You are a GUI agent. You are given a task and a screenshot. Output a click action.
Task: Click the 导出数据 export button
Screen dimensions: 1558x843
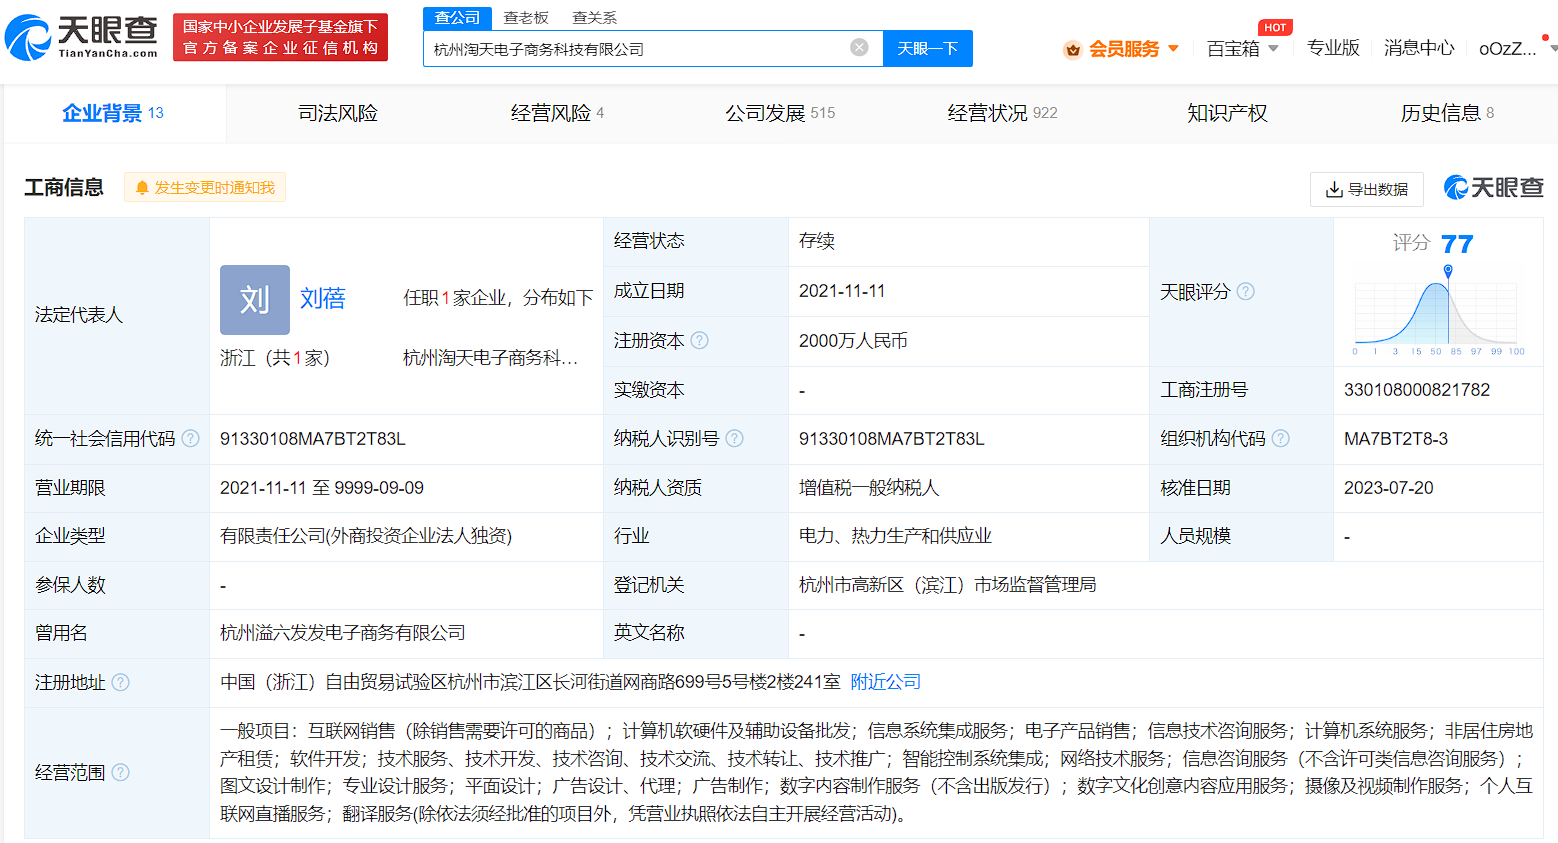pos(1366,189)
